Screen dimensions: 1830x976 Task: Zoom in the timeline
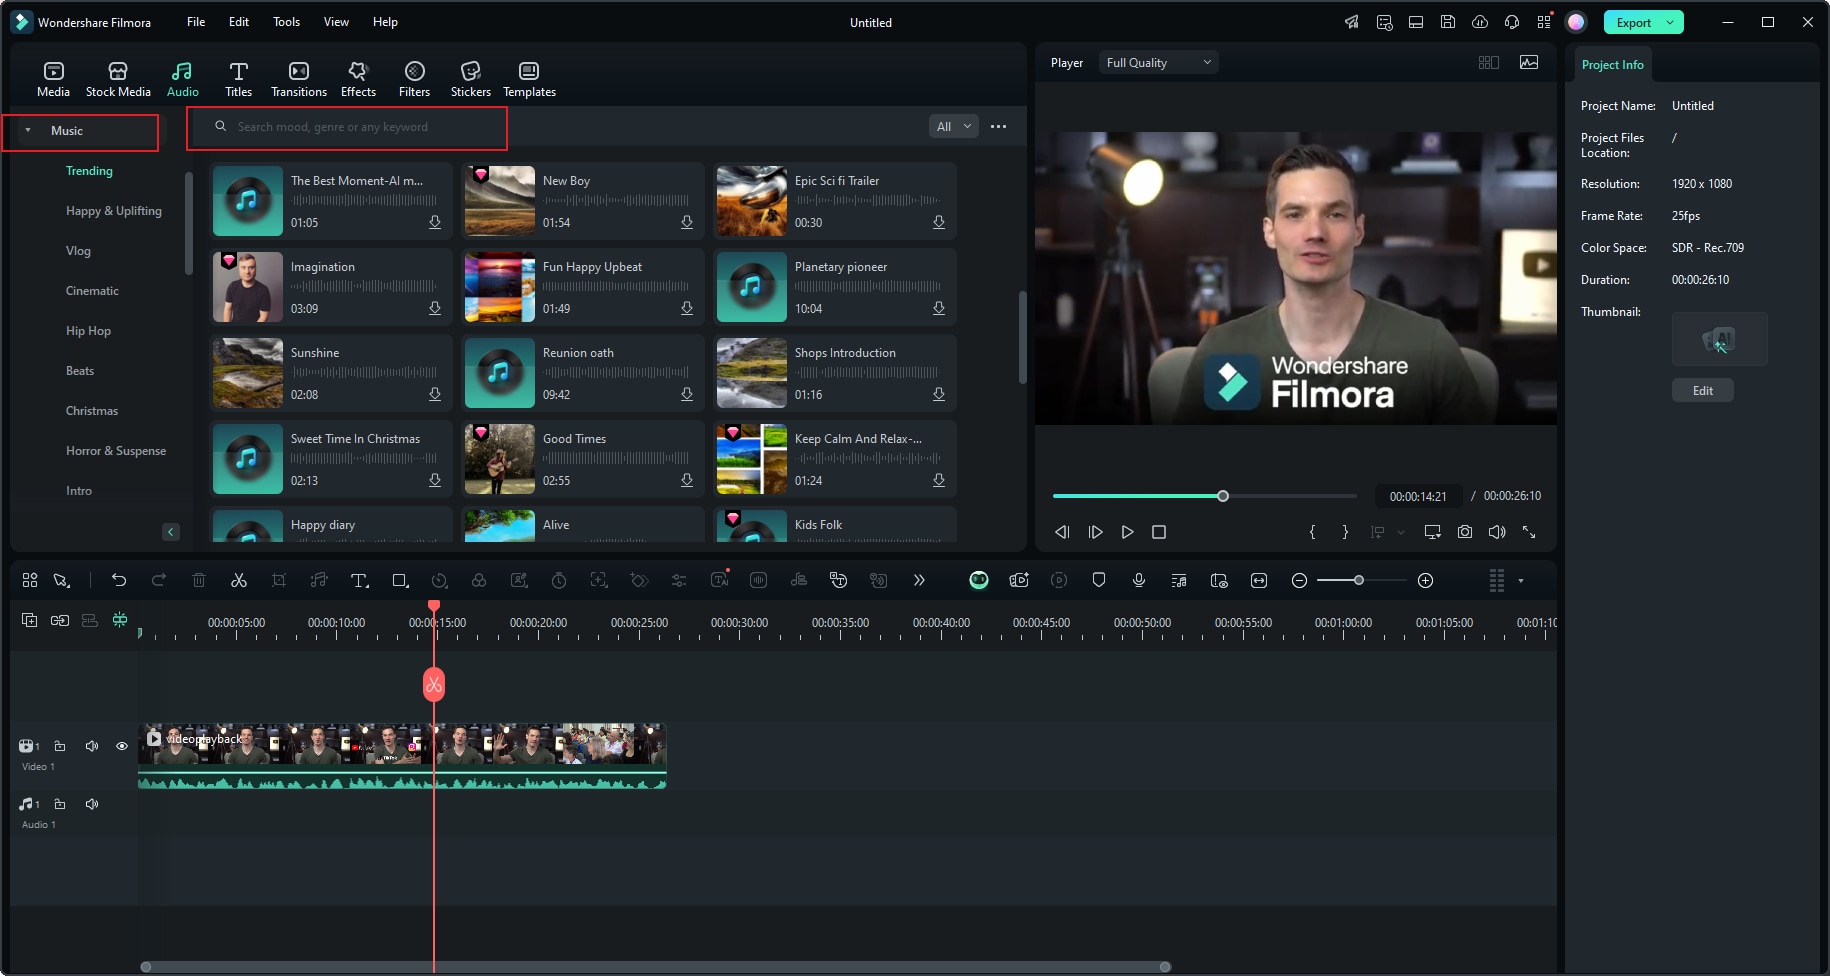(x=1426, y=581)
